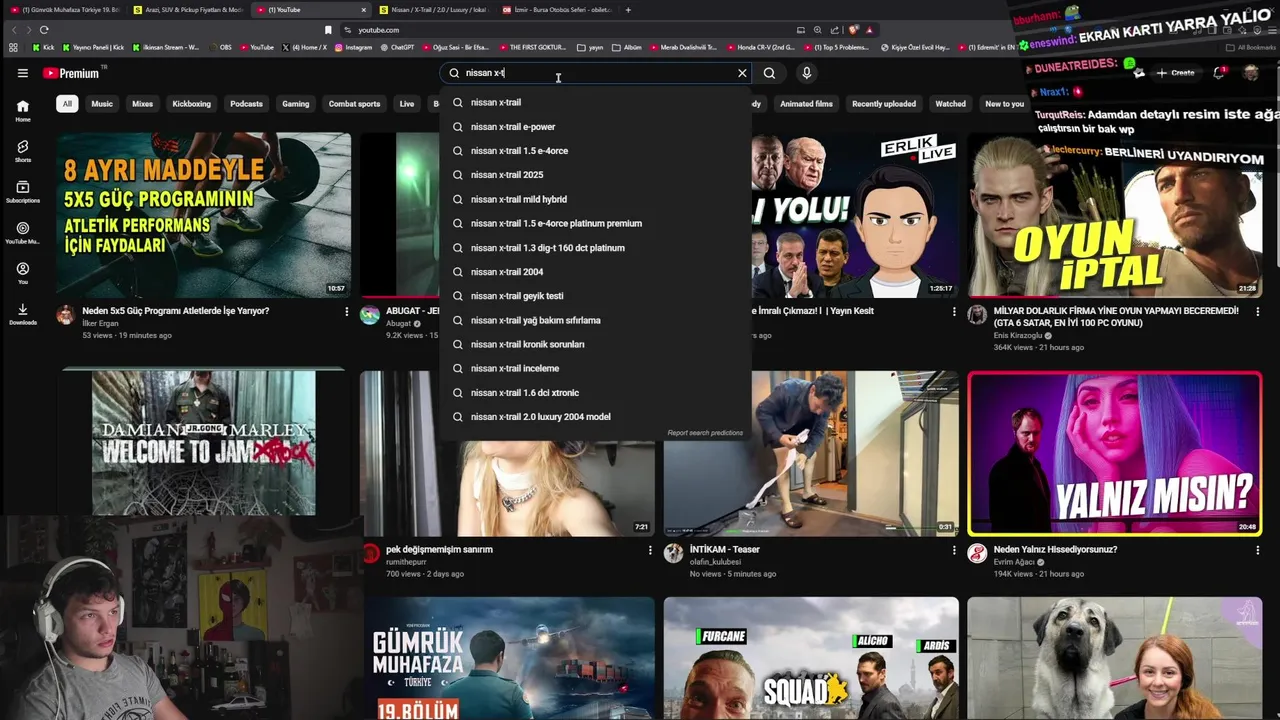Select the Music filter chip
Screen dimensions: 1280x720
pyautogui.click(x=102, y=104)
